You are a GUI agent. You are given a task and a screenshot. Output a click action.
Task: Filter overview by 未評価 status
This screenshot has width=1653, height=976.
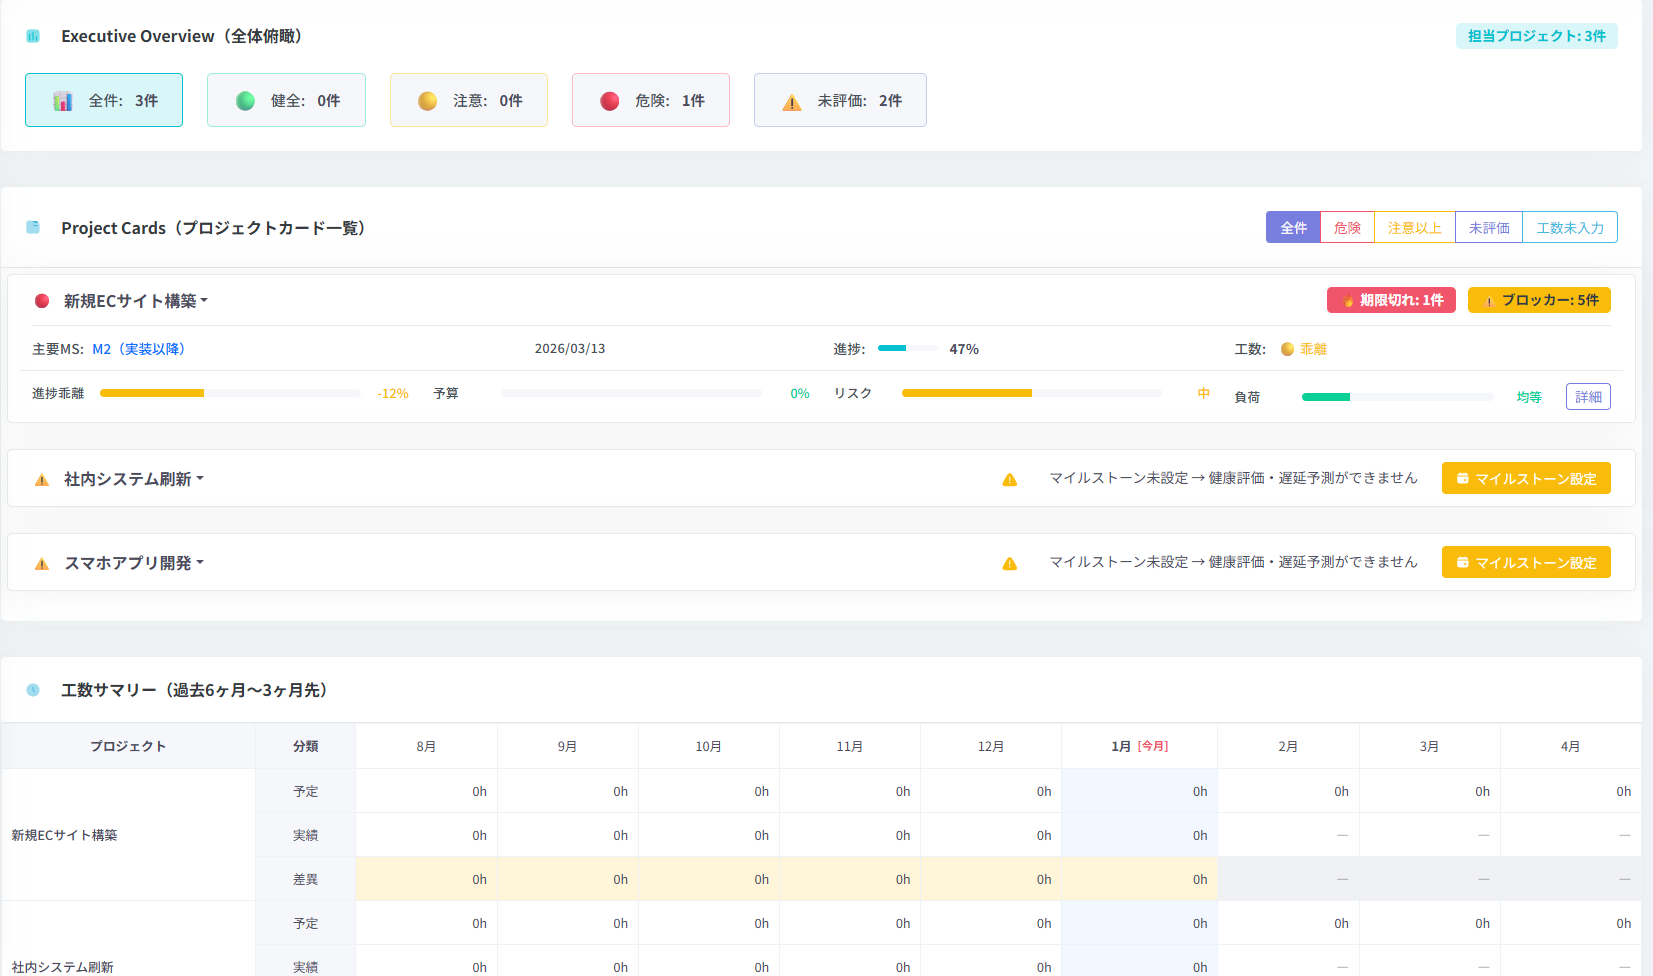(840, 100)
